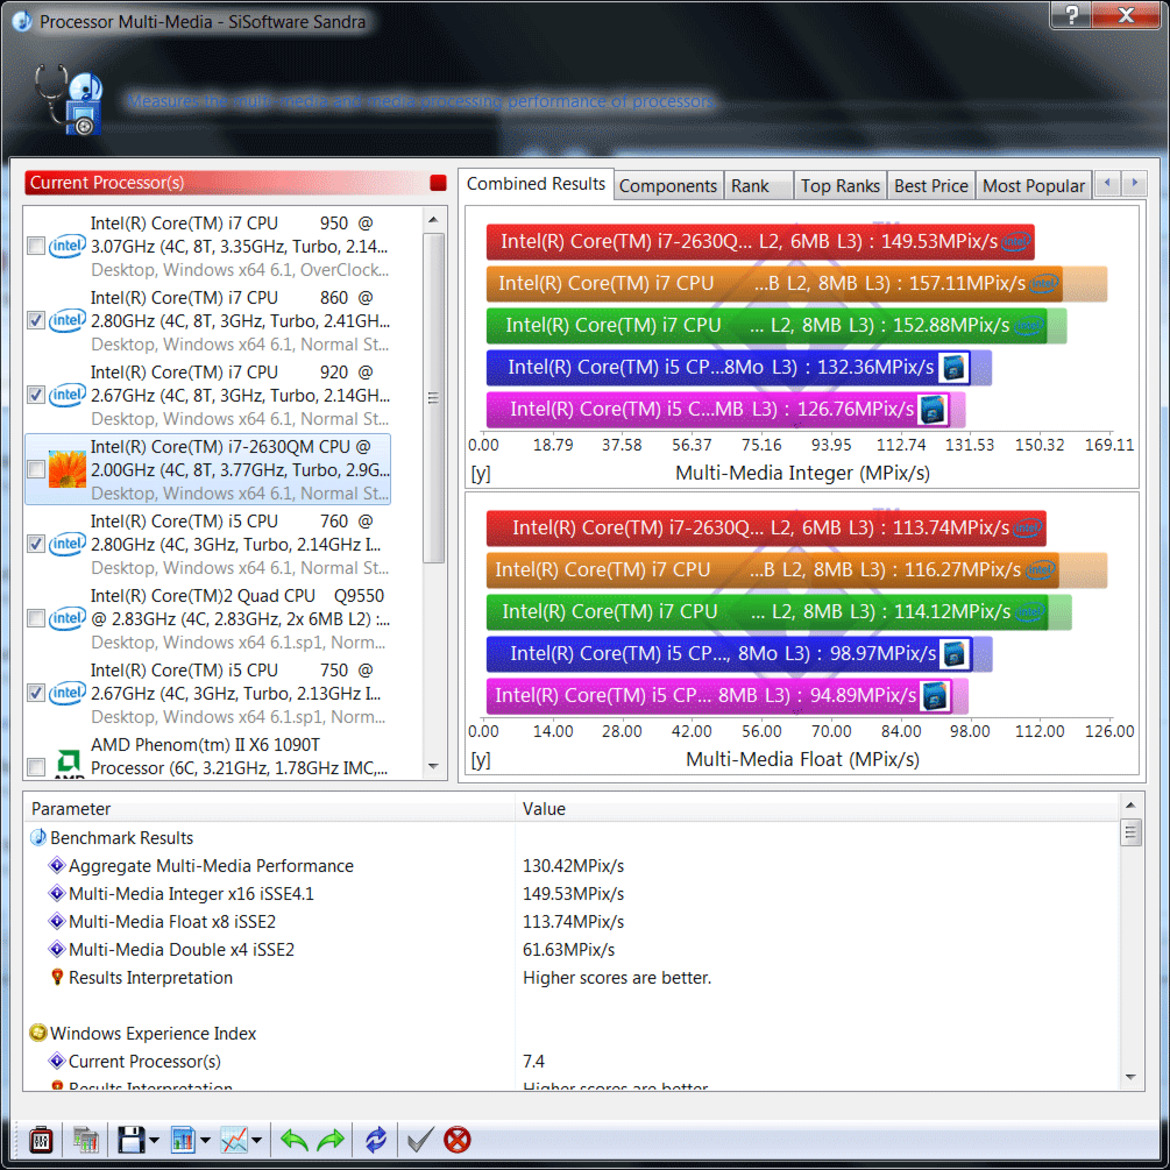
Task: Click the floppy disk save icon
Action: pyautogui.click(x=131, y=1139)
